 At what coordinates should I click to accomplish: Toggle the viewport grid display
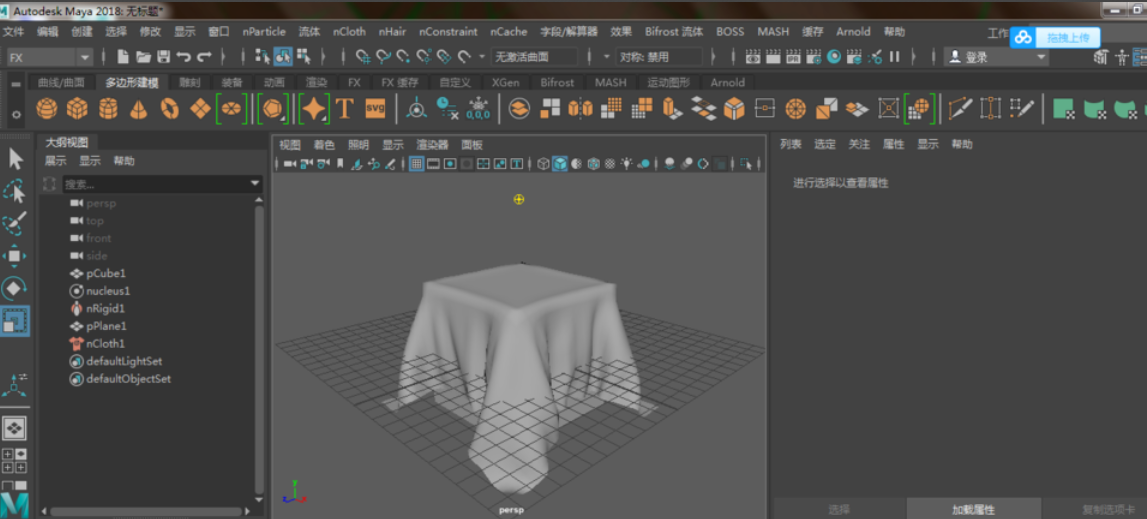coord(416,164)
